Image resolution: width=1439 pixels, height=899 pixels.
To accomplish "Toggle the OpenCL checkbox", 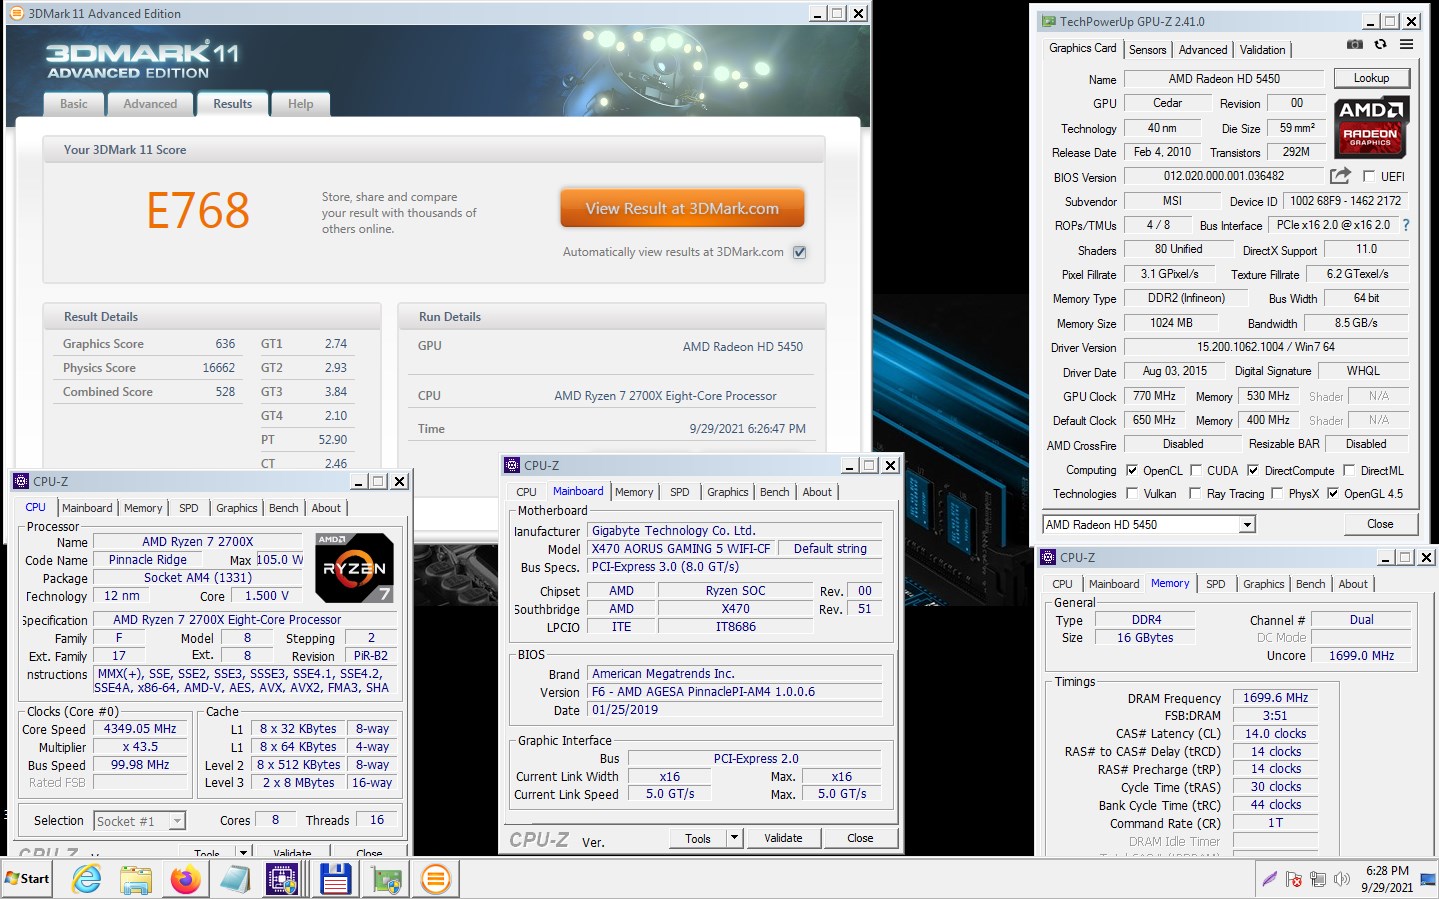I will 1132,470.
